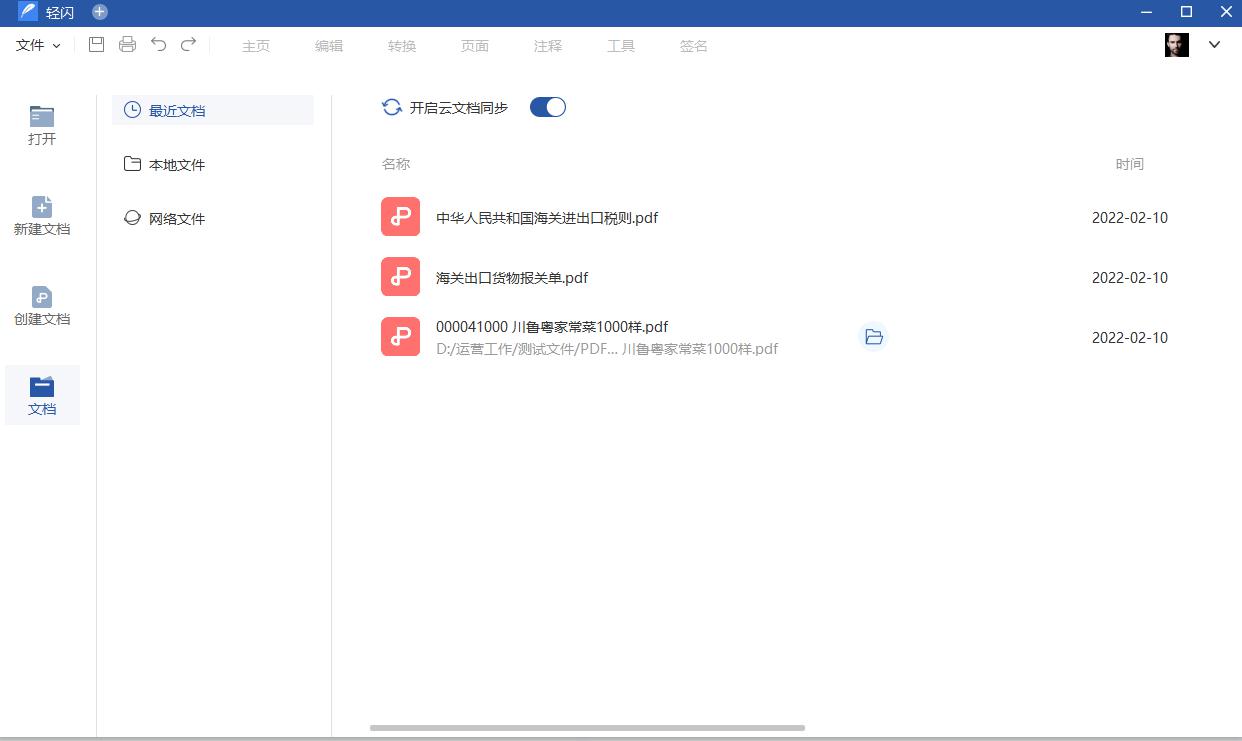Expand the 文件 dropdown menu
This screenshot has height=741, width=1242.
point(38,45)
